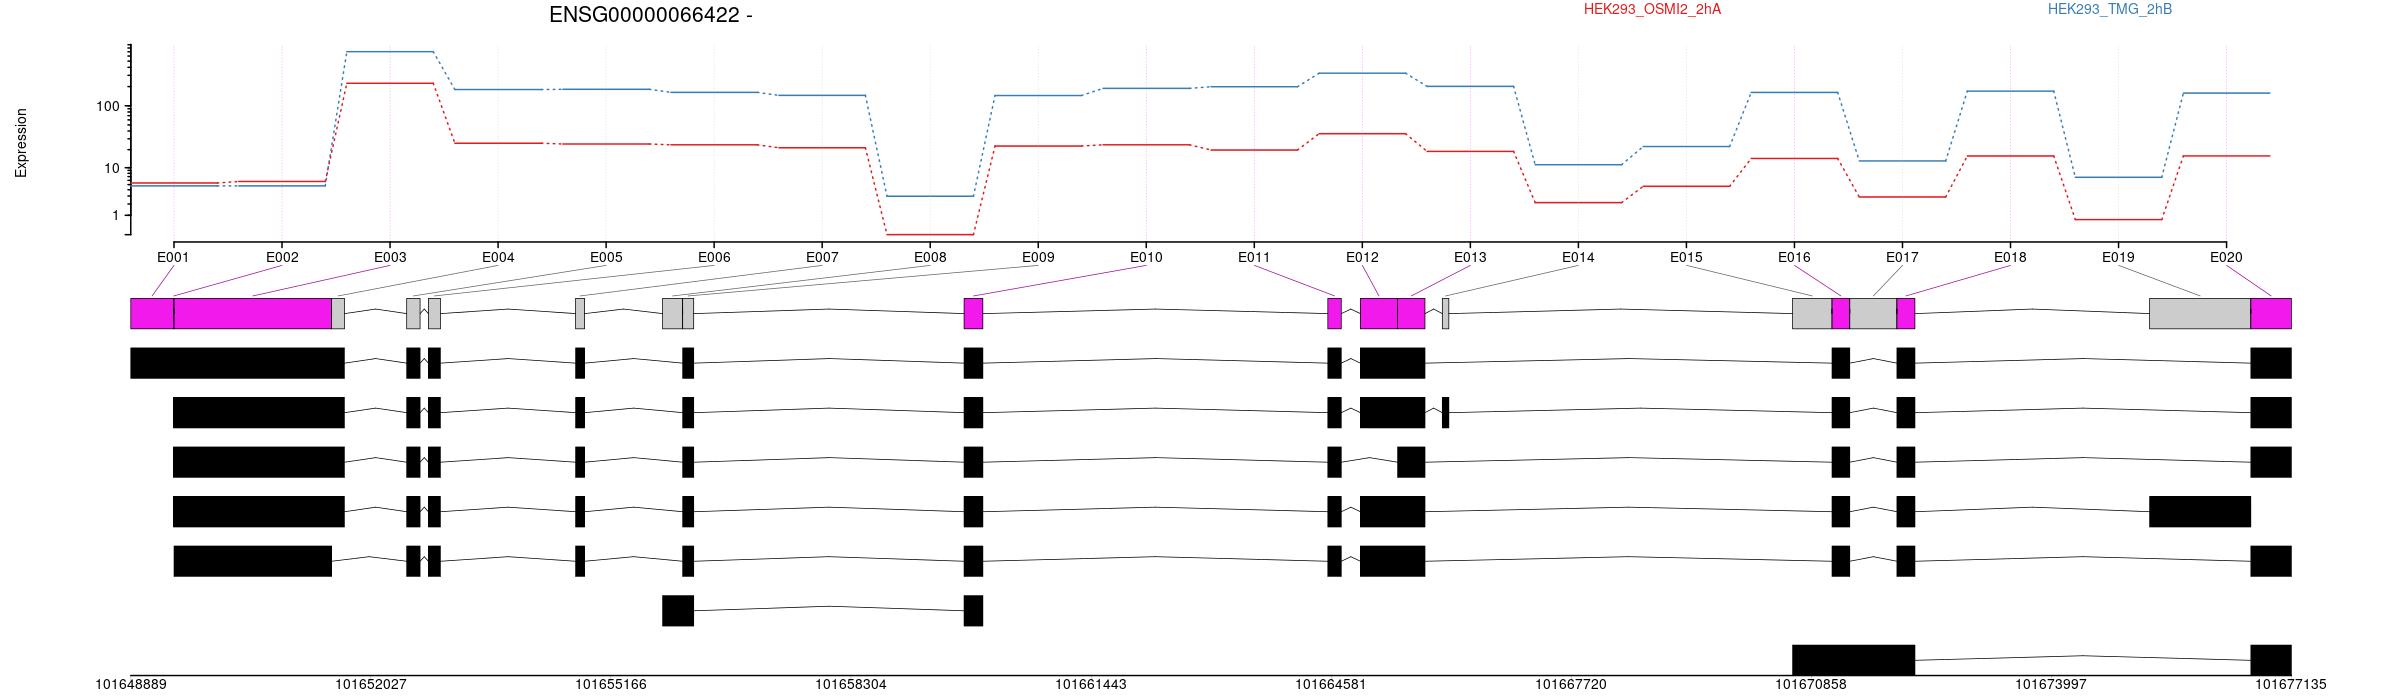Click the y-axis tick label 1
The height and width of the screenshot is (700, 2400).
pos(116,215)
